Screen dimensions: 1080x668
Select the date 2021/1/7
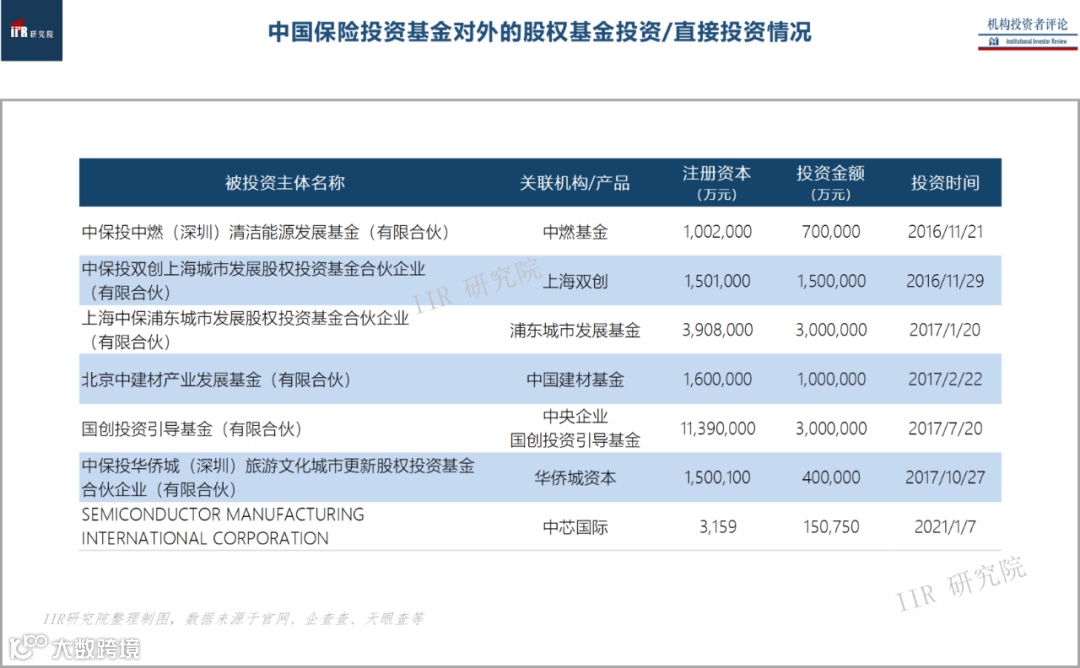[x=945, y=527]
